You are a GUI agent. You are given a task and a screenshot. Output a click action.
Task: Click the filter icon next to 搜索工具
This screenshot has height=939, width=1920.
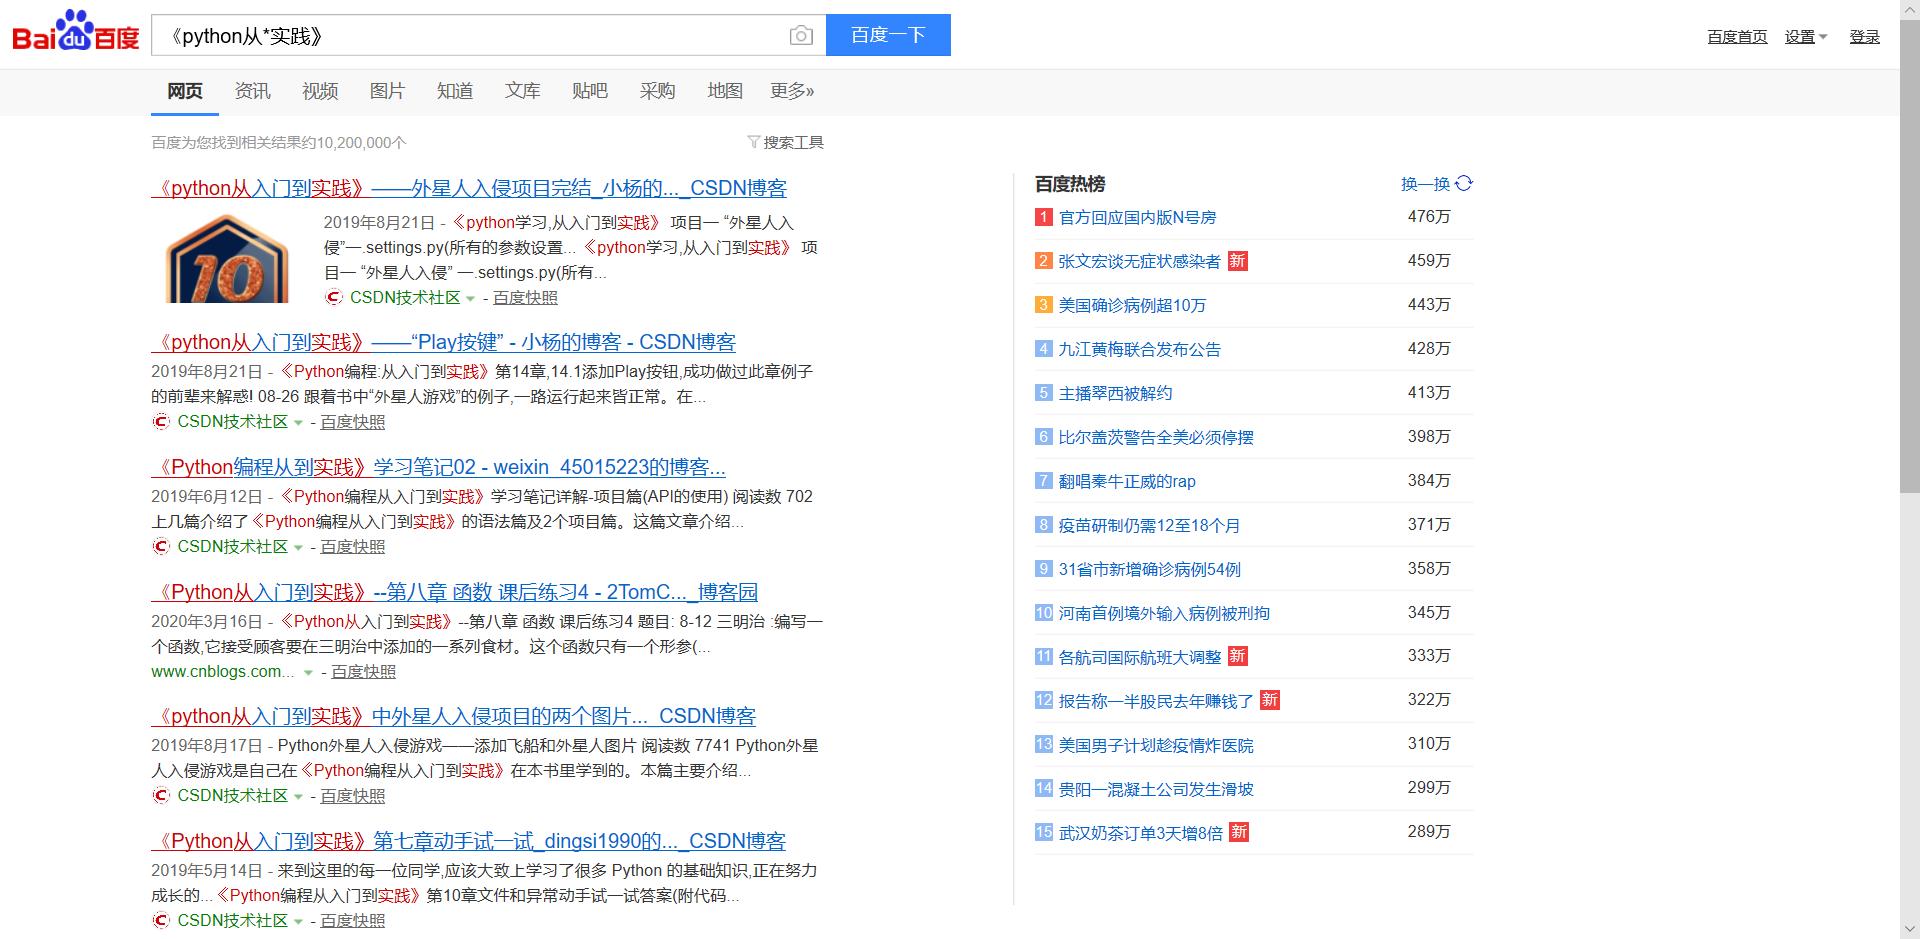tap(753, 142)
